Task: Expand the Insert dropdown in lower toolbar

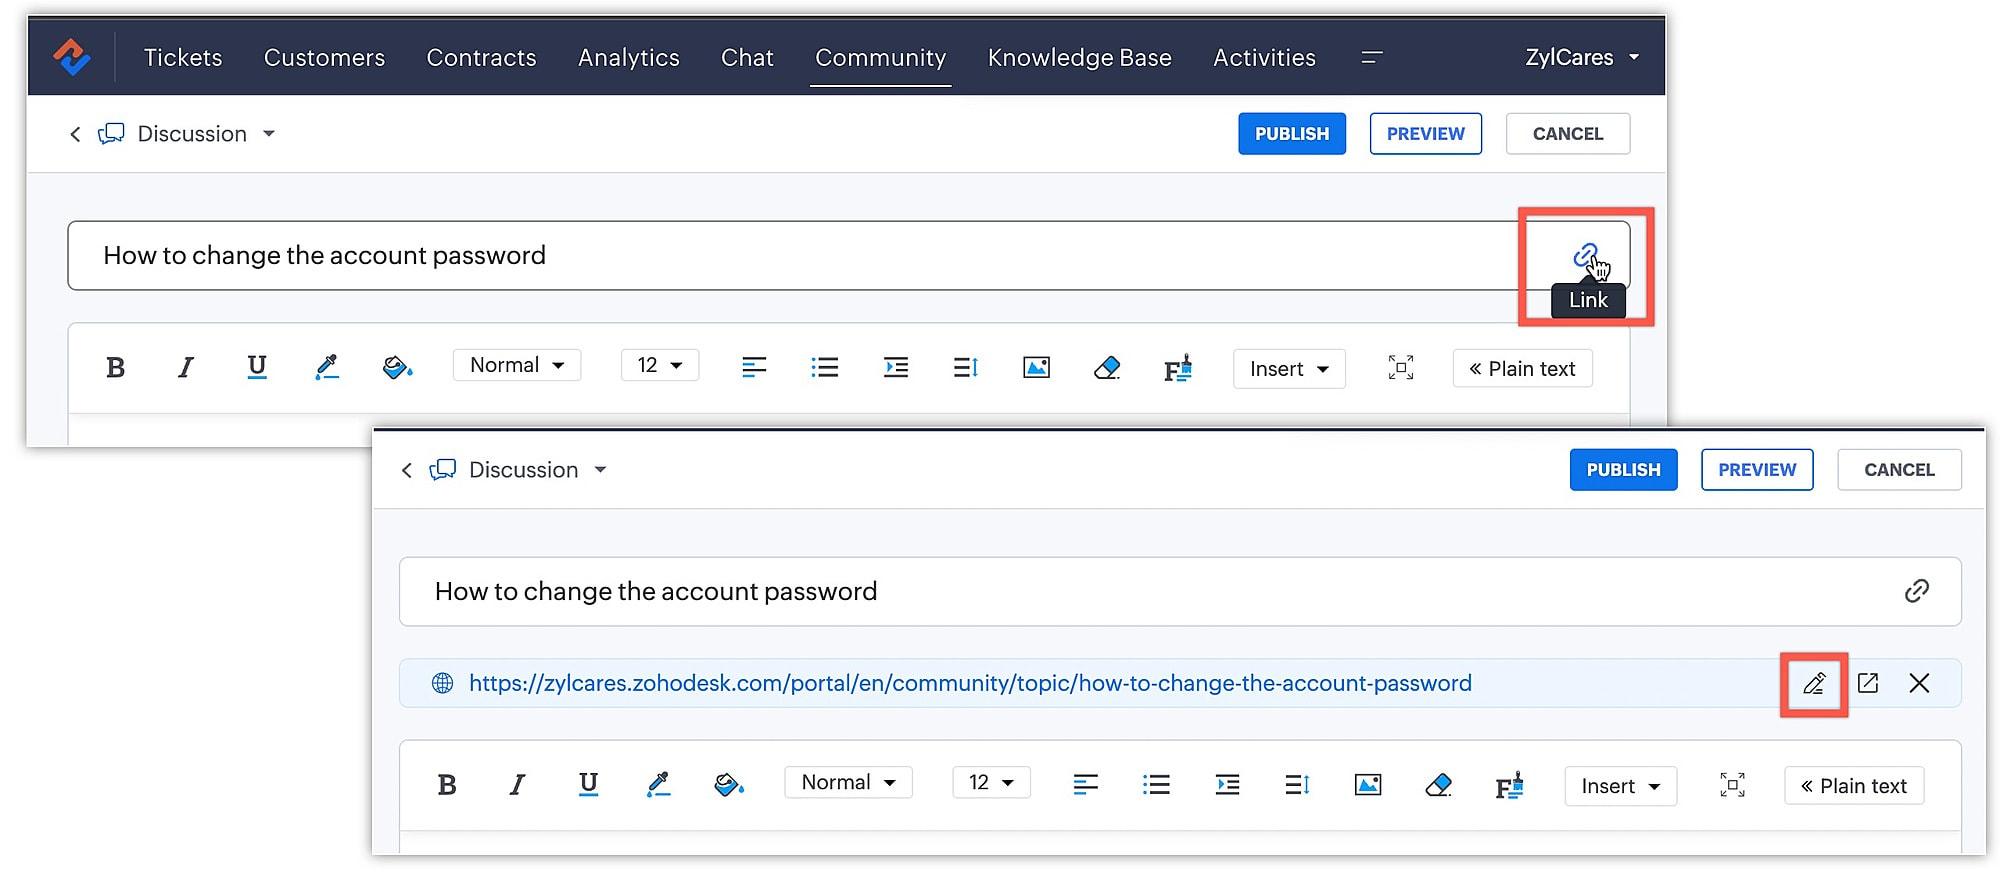Action: (x=1620, y=786)
